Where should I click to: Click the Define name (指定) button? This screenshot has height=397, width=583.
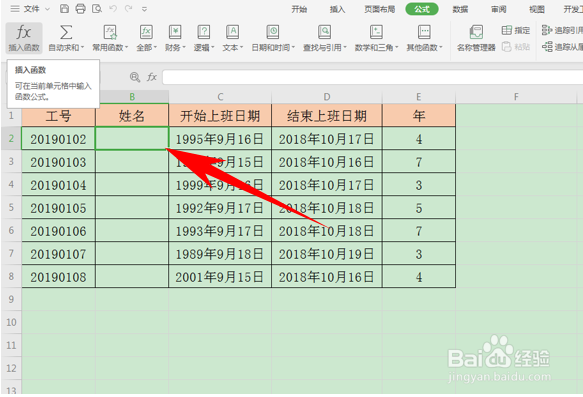coord(516,30)
